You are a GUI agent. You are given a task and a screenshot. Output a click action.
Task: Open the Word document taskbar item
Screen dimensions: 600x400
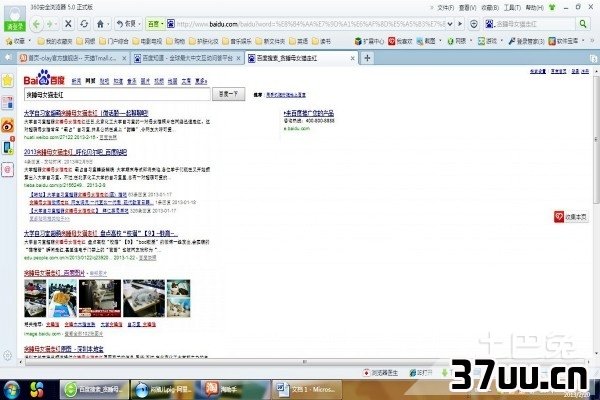tap(306, 390)
